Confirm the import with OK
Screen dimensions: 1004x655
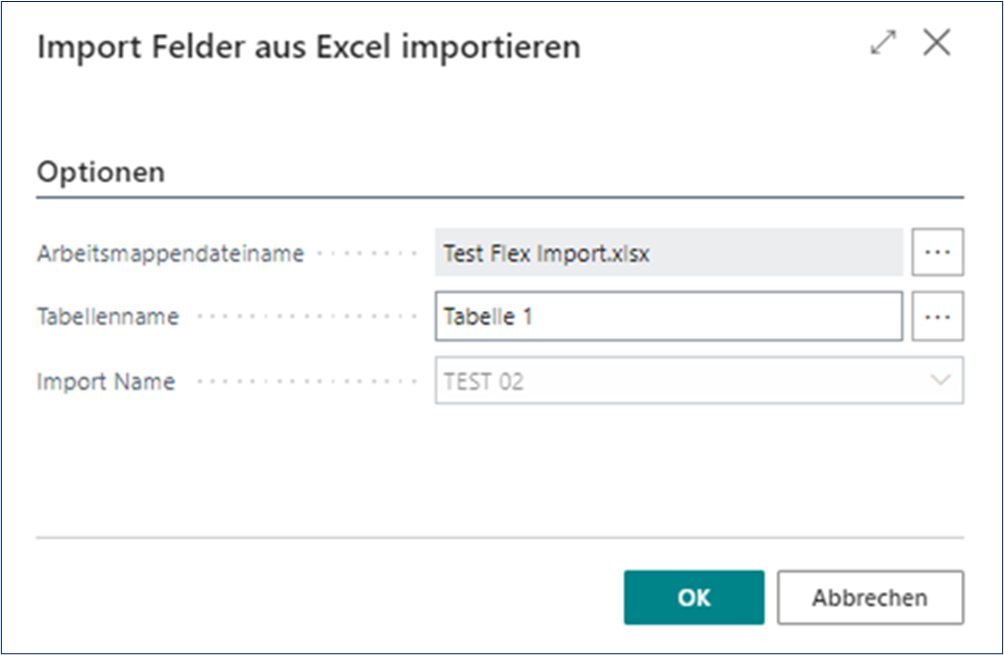point(693,597)
